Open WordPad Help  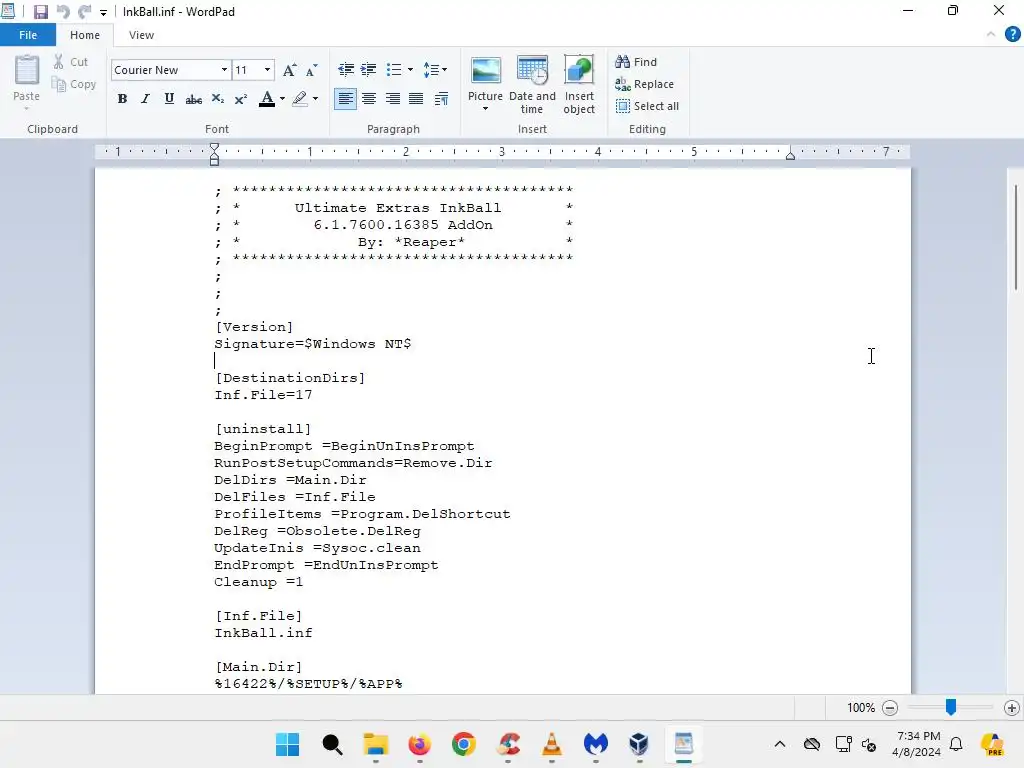pos(1012,35)
